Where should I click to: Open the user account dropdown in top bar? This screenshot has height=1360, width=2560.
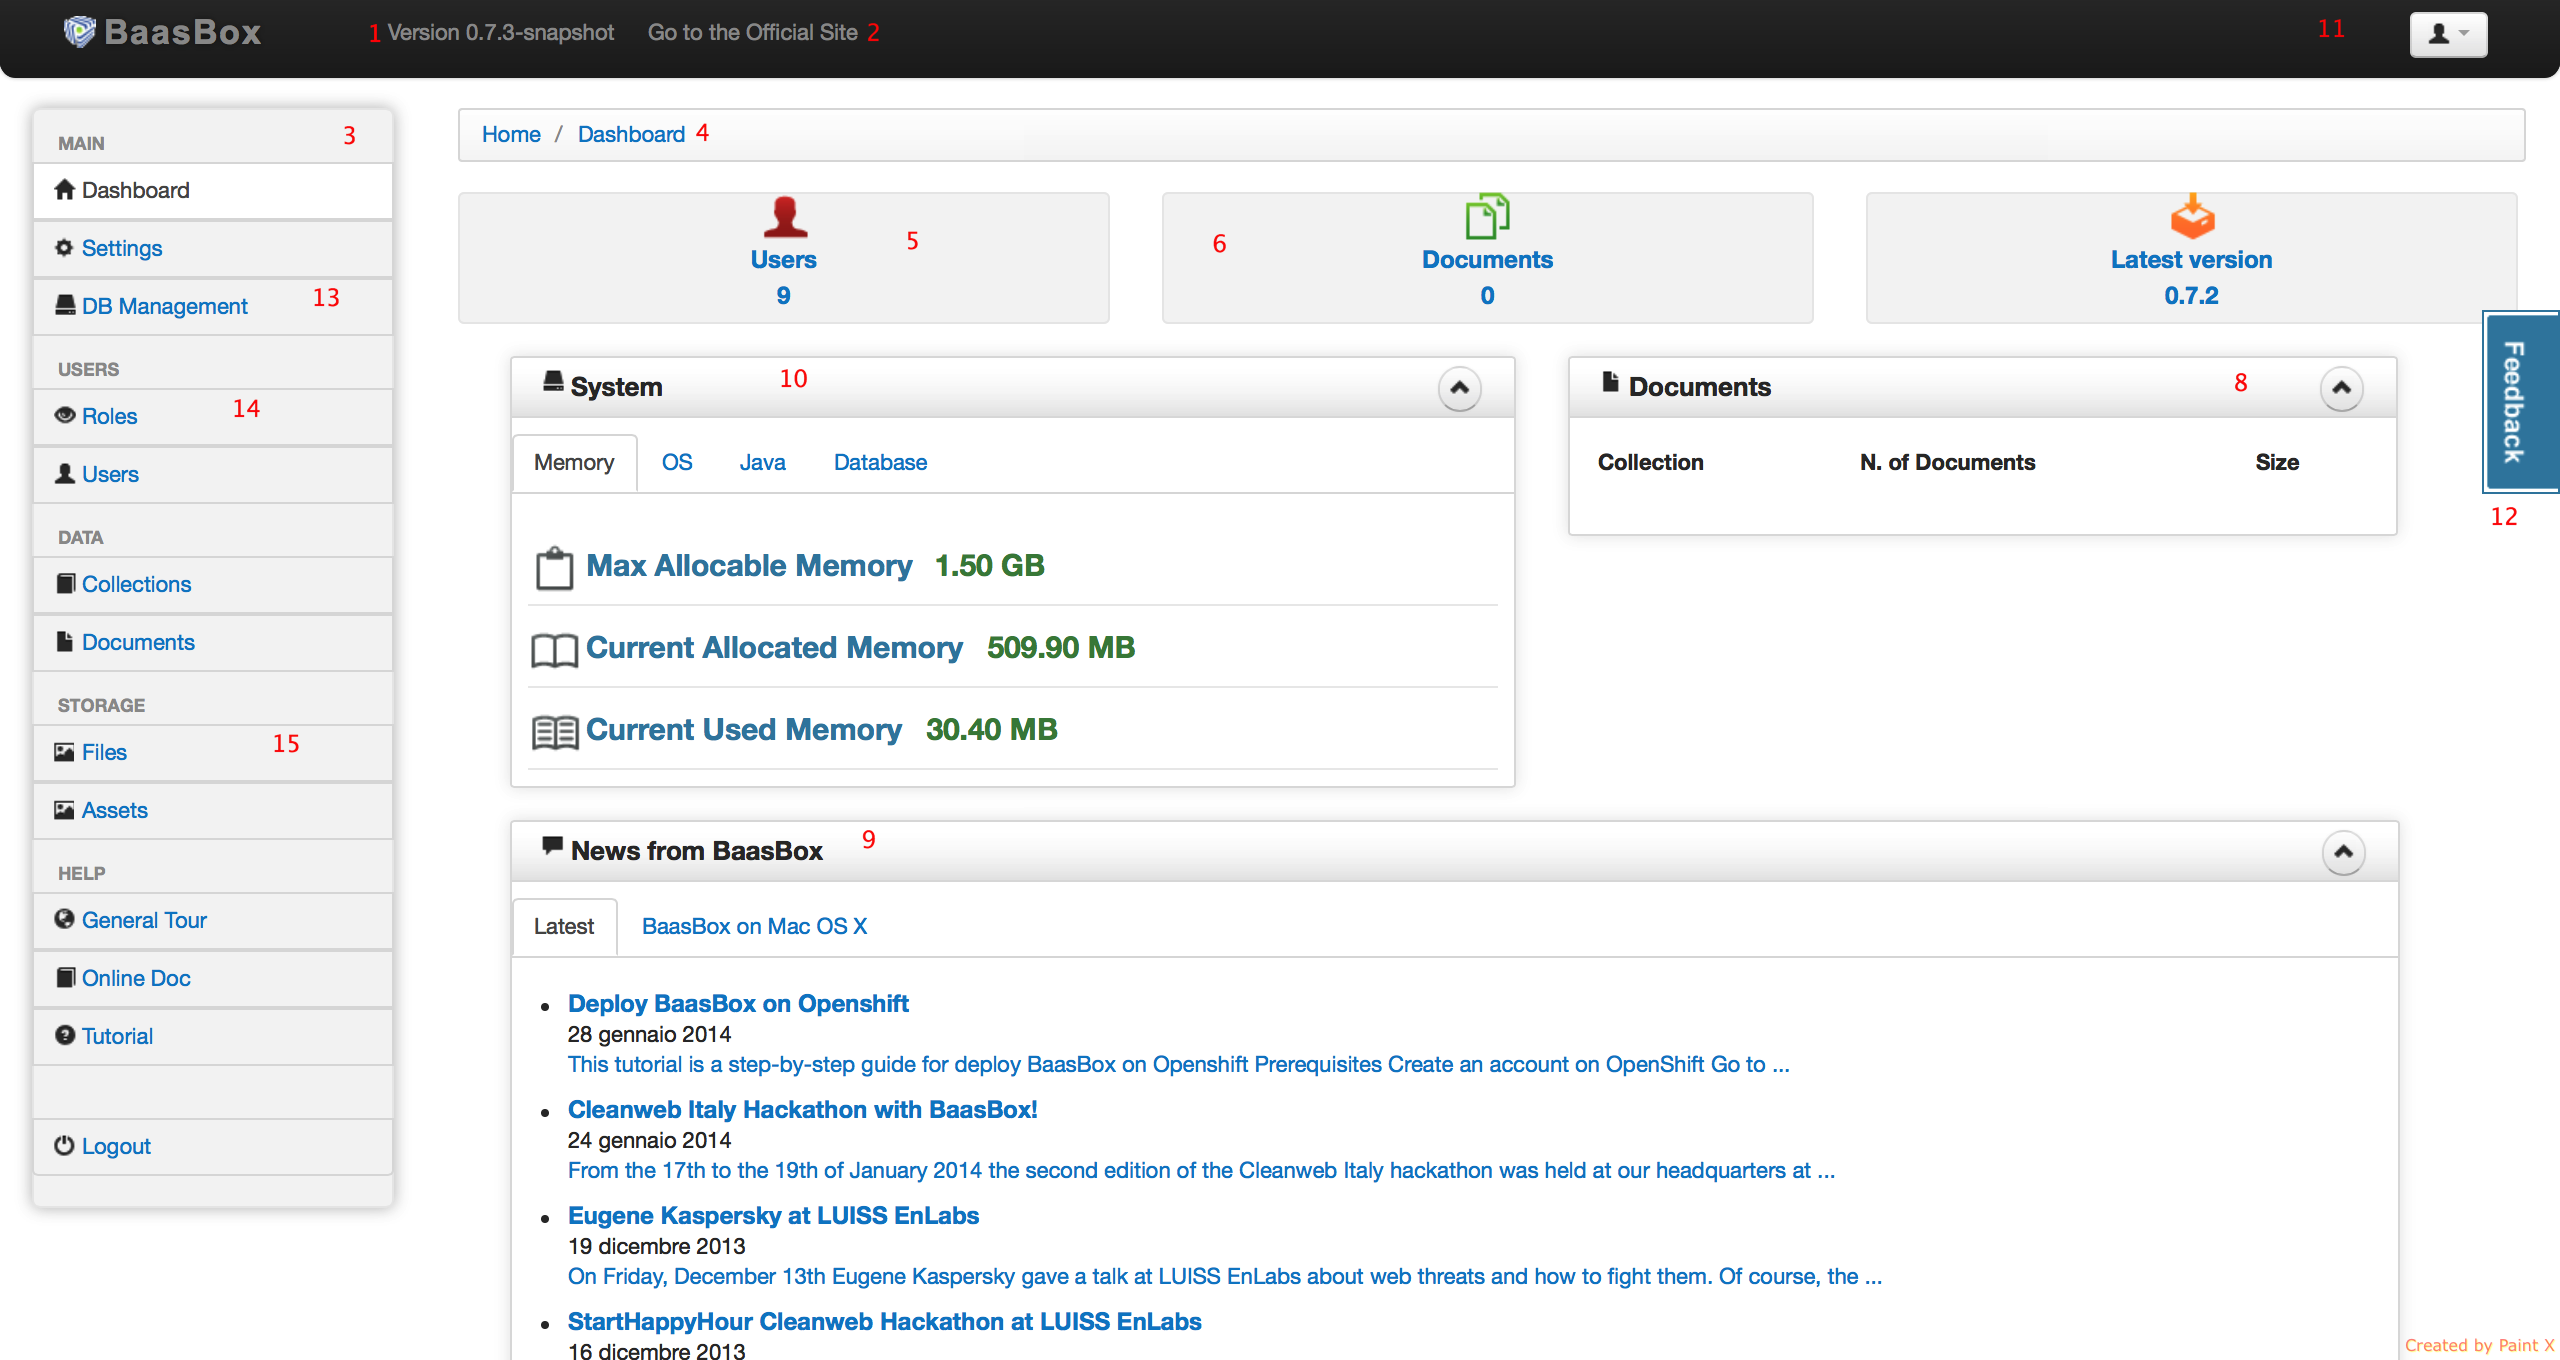pos(2448,34)
